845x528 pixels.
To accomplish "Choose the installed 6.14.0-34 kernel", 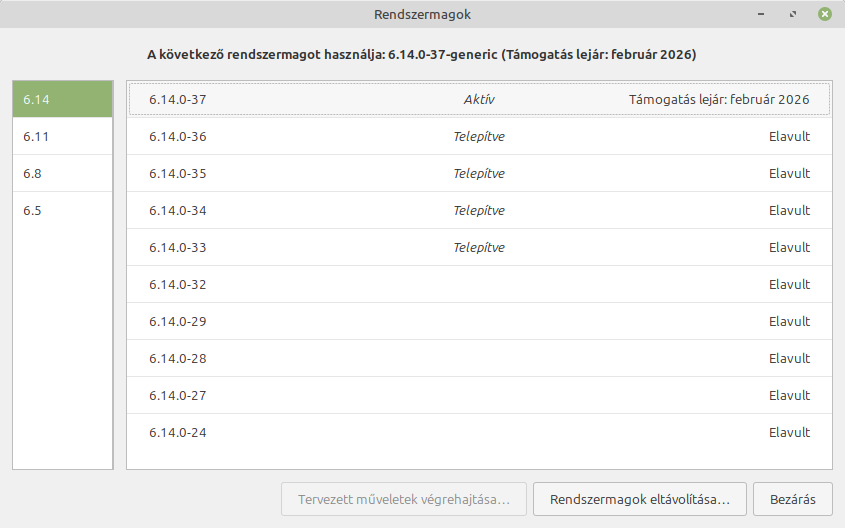I will 479,210.
